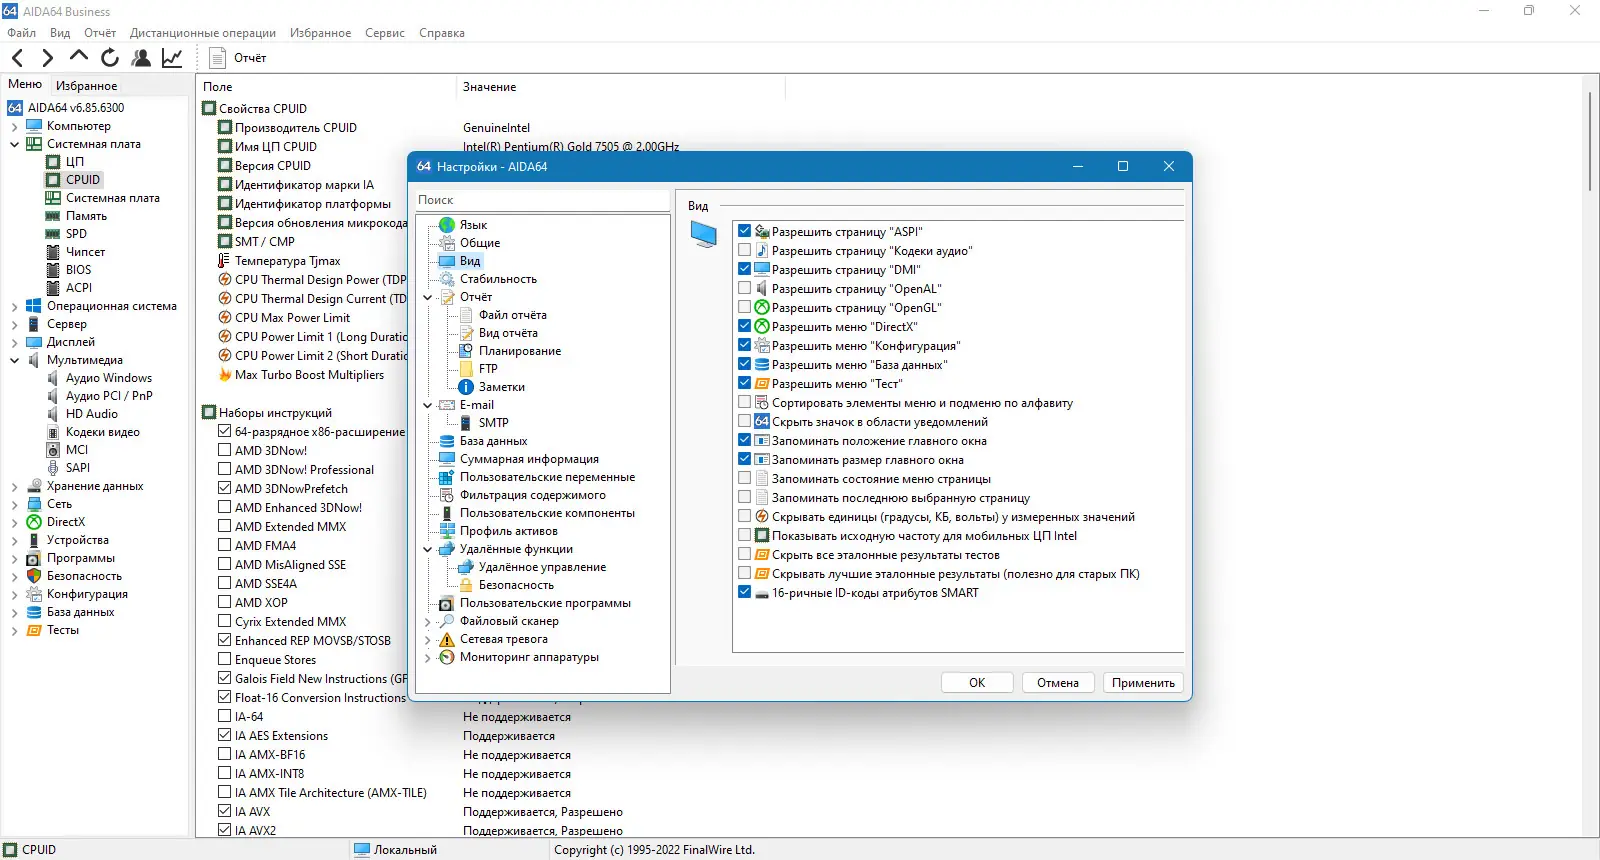Select the SPD memory icon in main tree
The width and height of the screenshot is (1600, 860).
pyautogui.click(x=53, y=234)
